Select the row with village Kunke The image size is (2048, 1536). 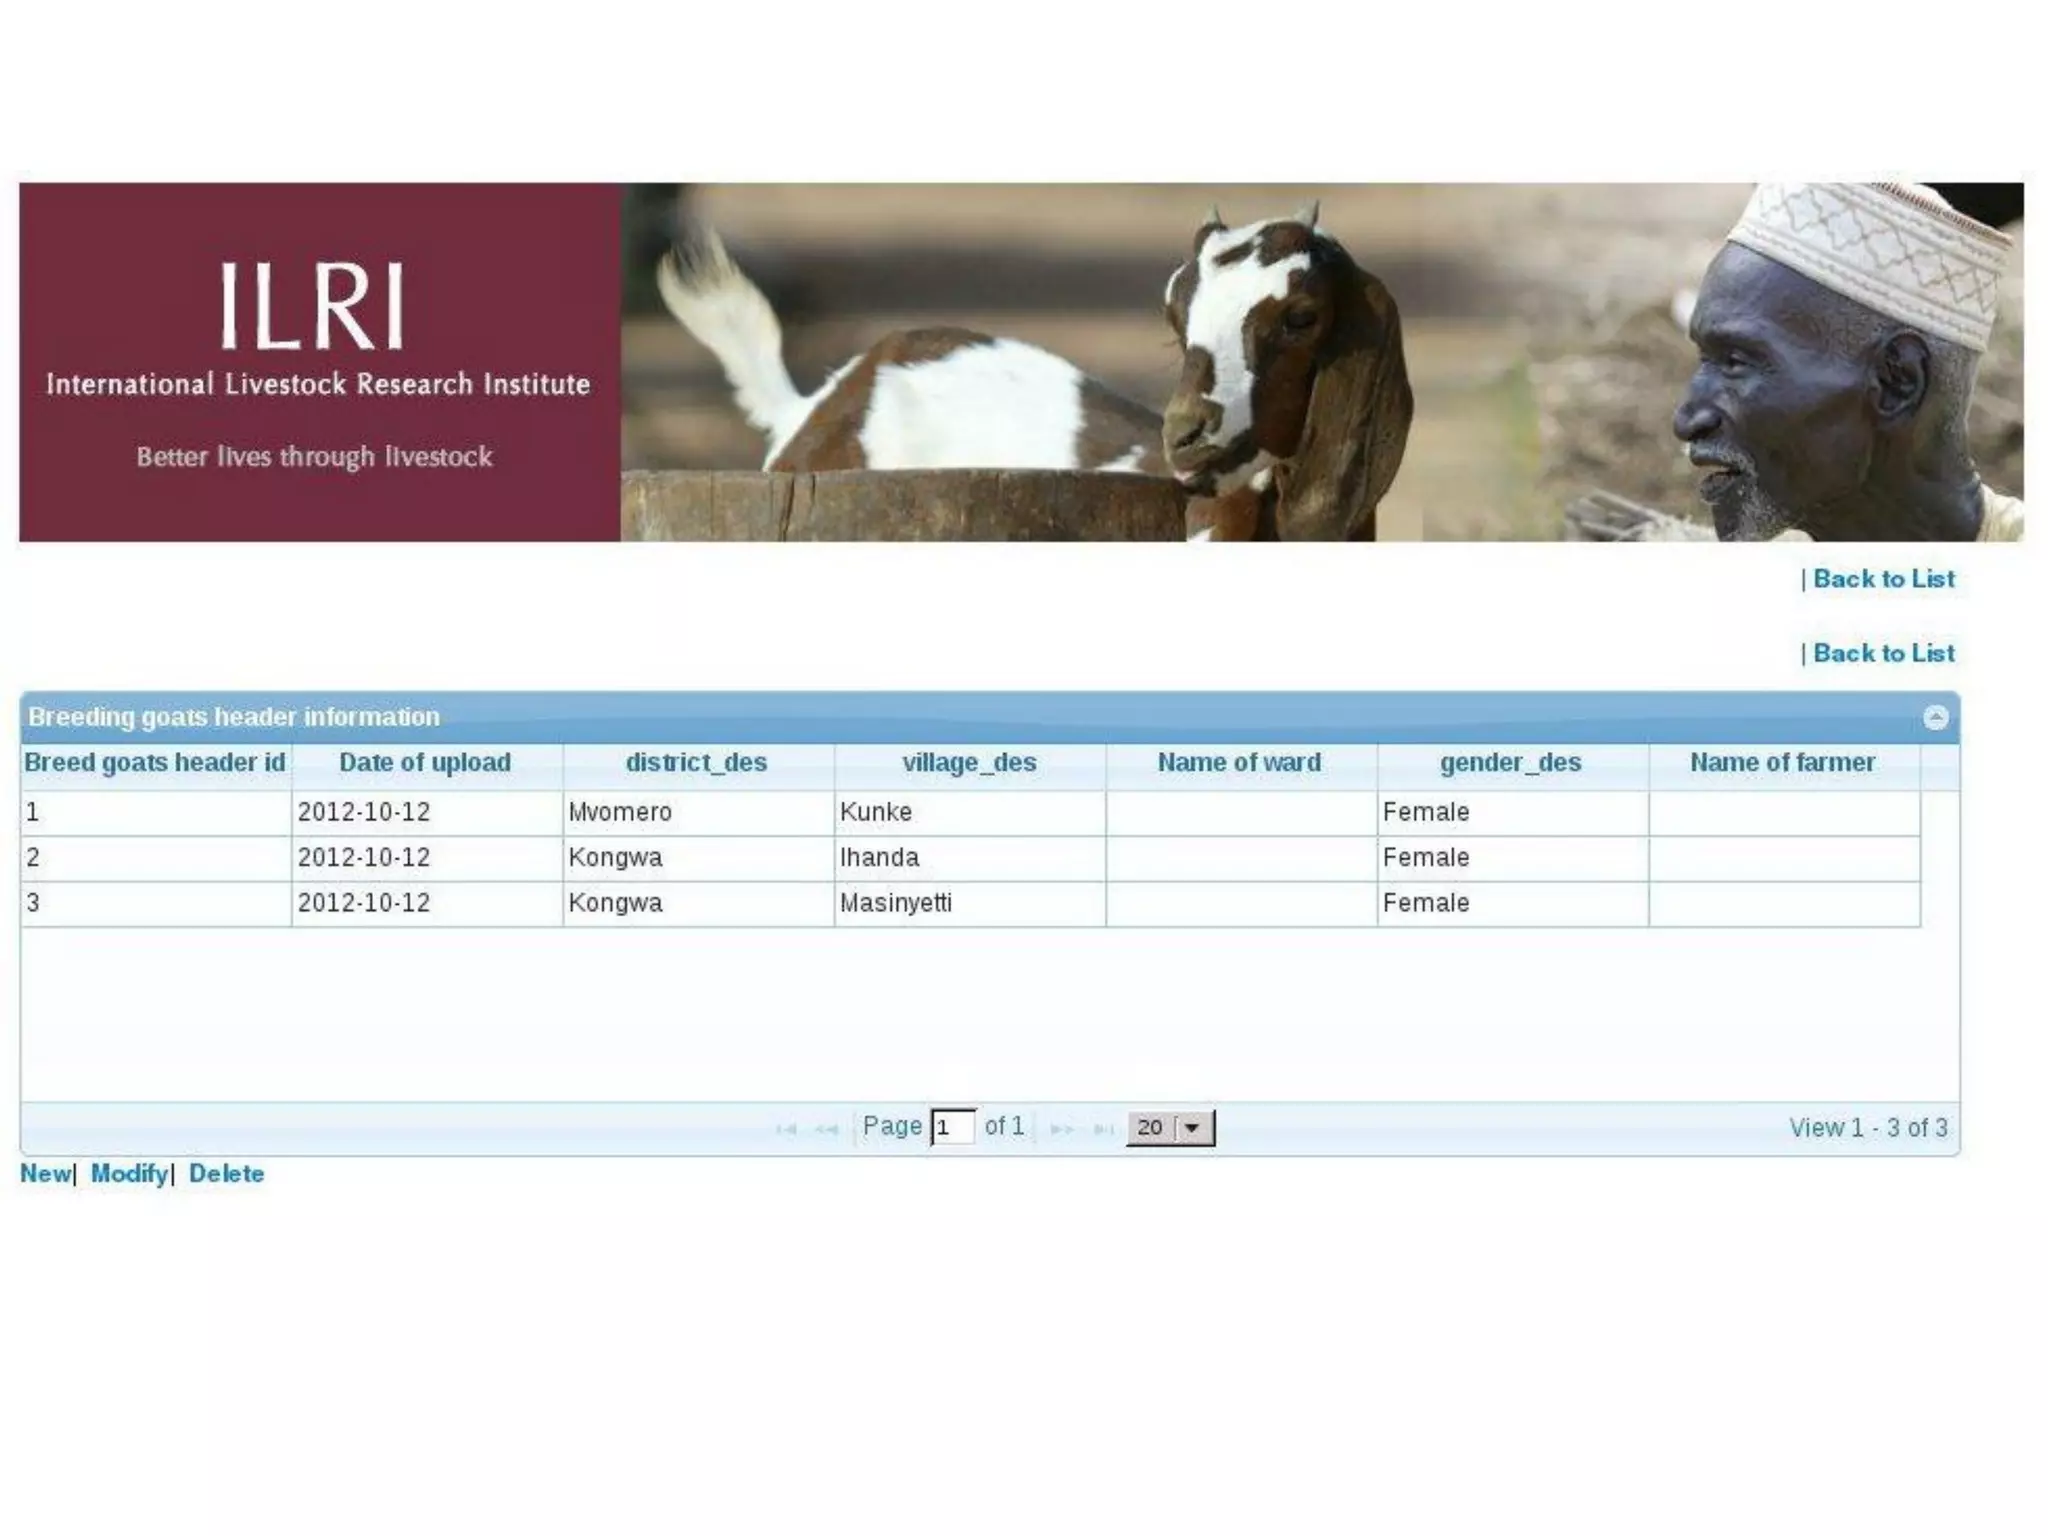[875, 812]
